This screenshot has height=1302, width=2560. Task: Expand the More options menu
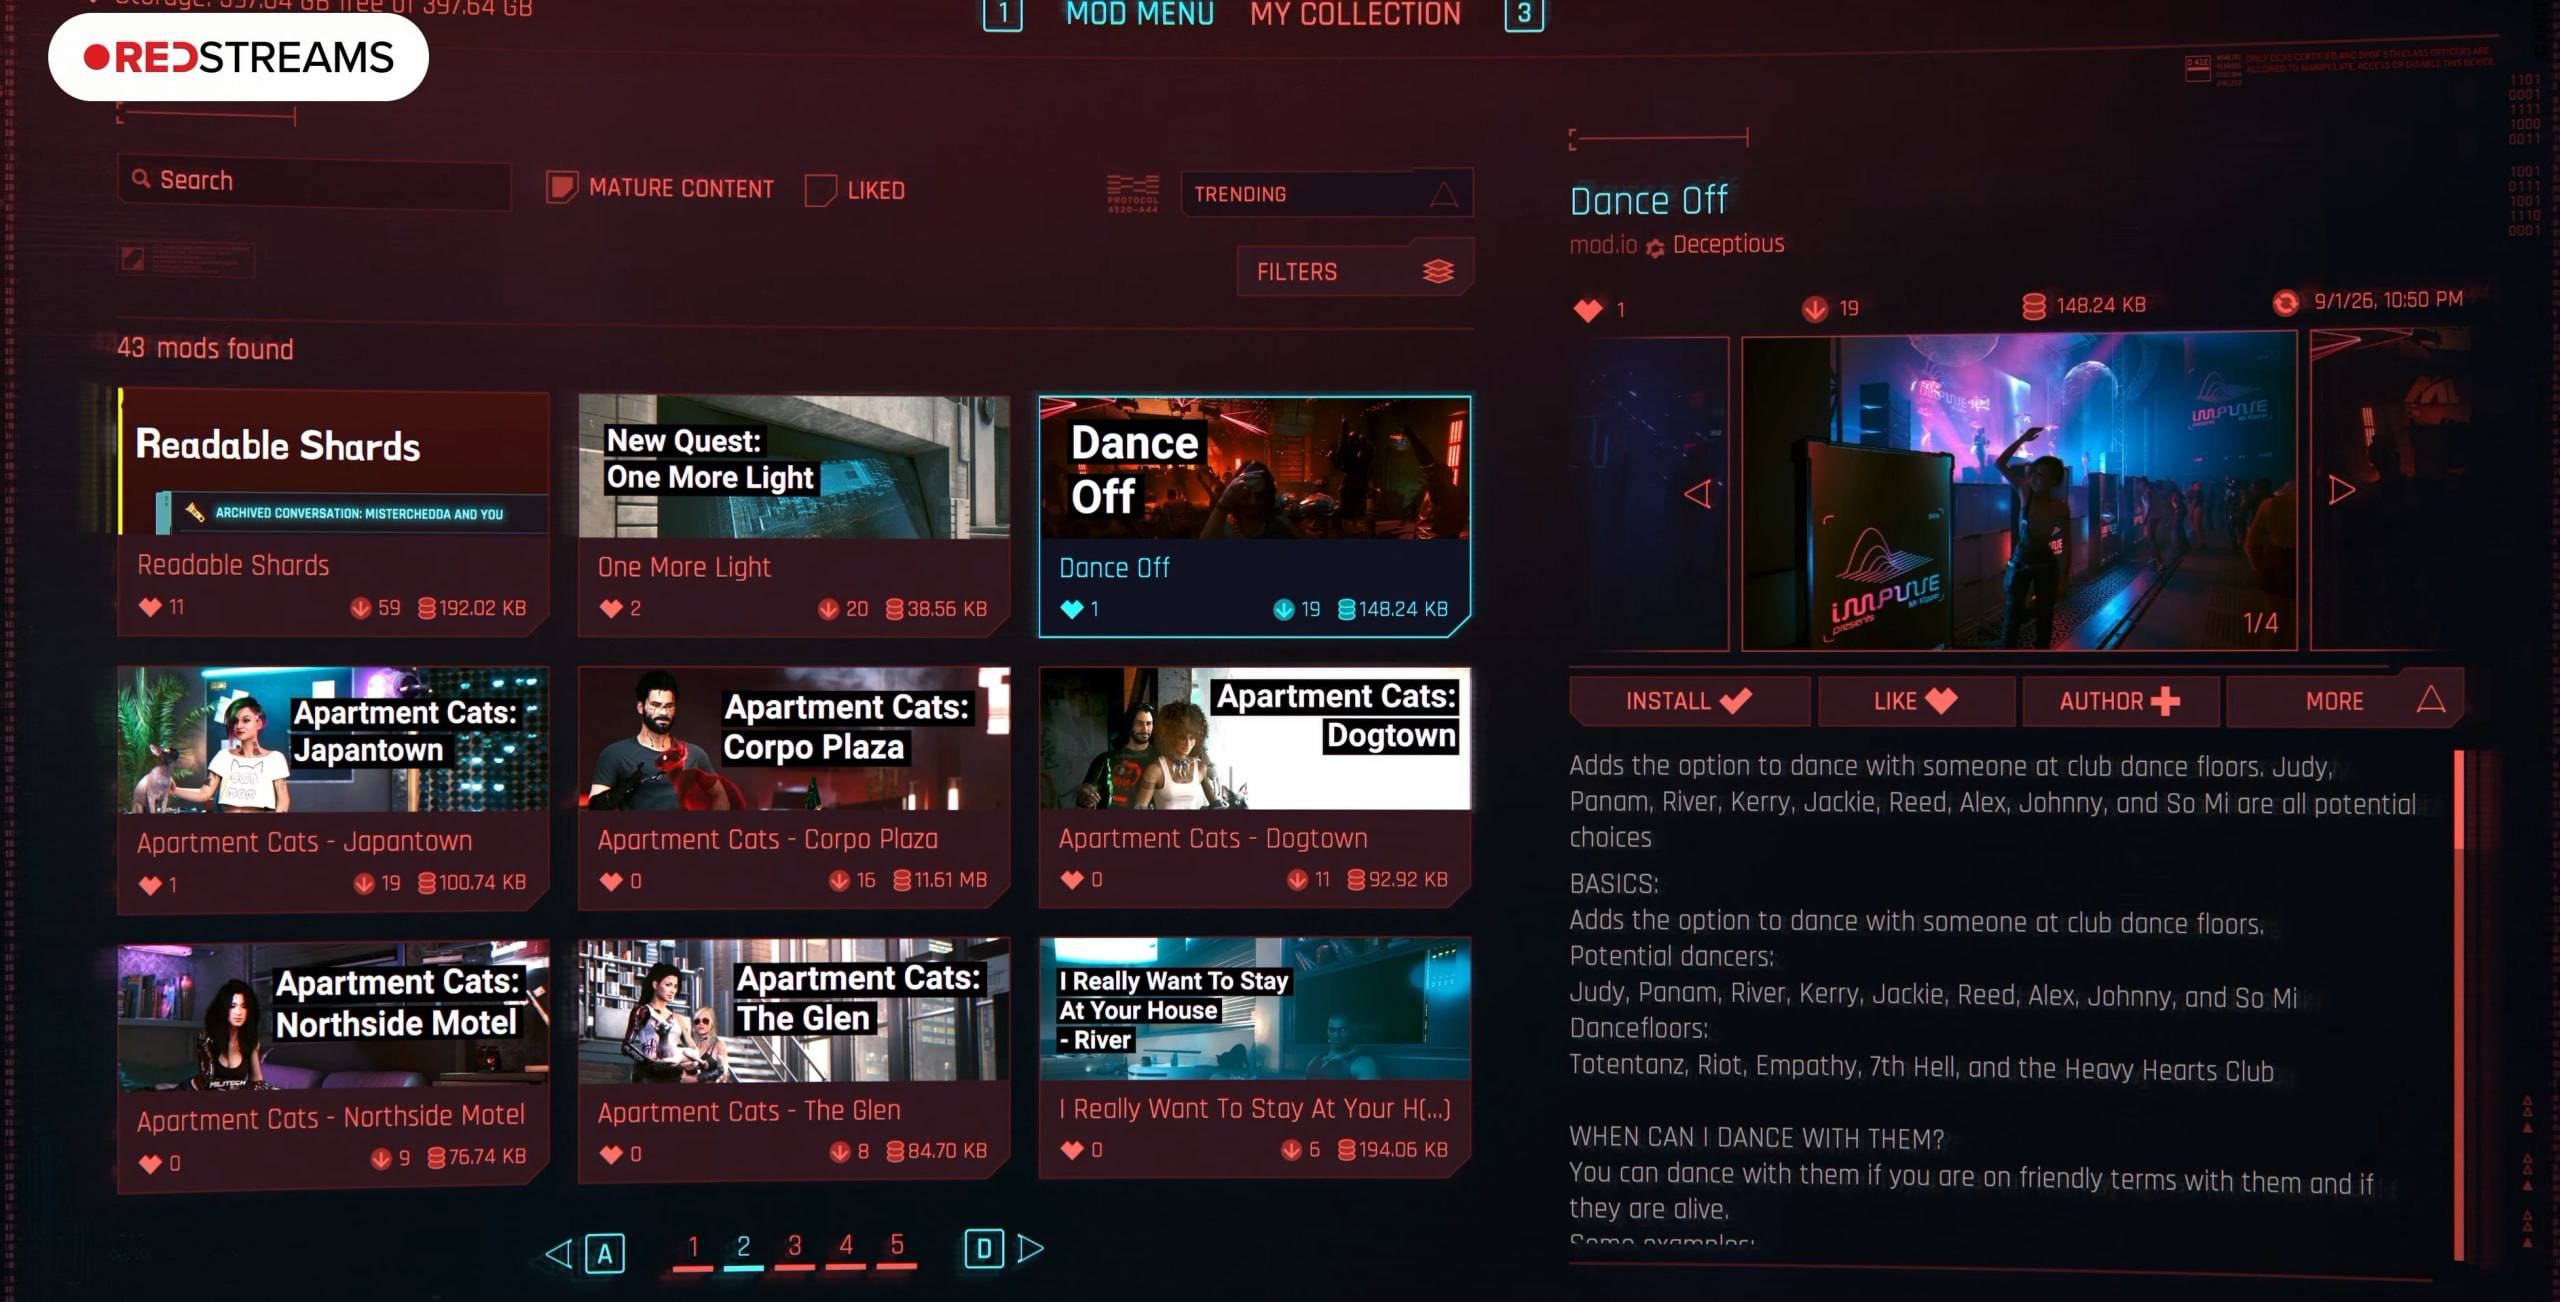click(2344, 701)
